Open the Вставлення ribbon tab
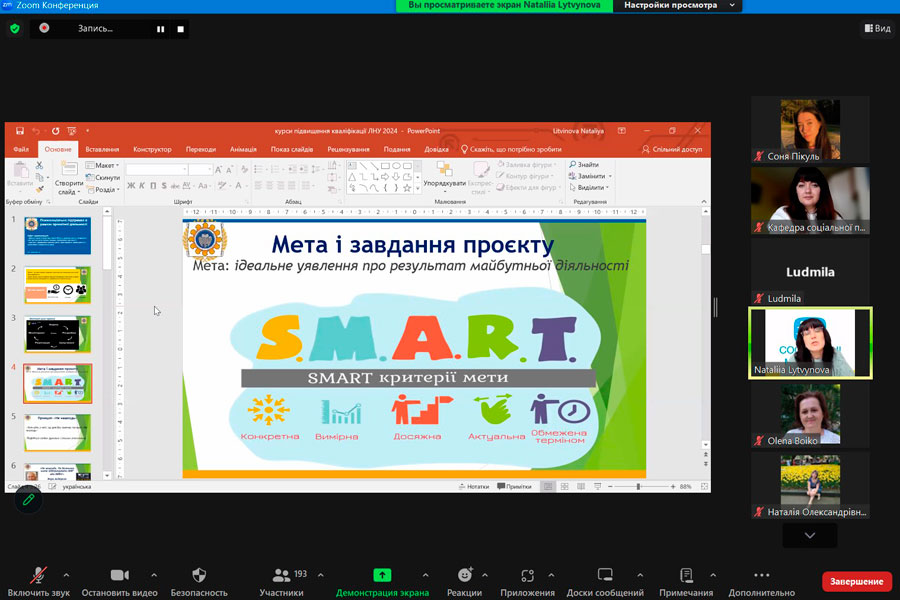The image size is (900, 600). coord(102,149)
